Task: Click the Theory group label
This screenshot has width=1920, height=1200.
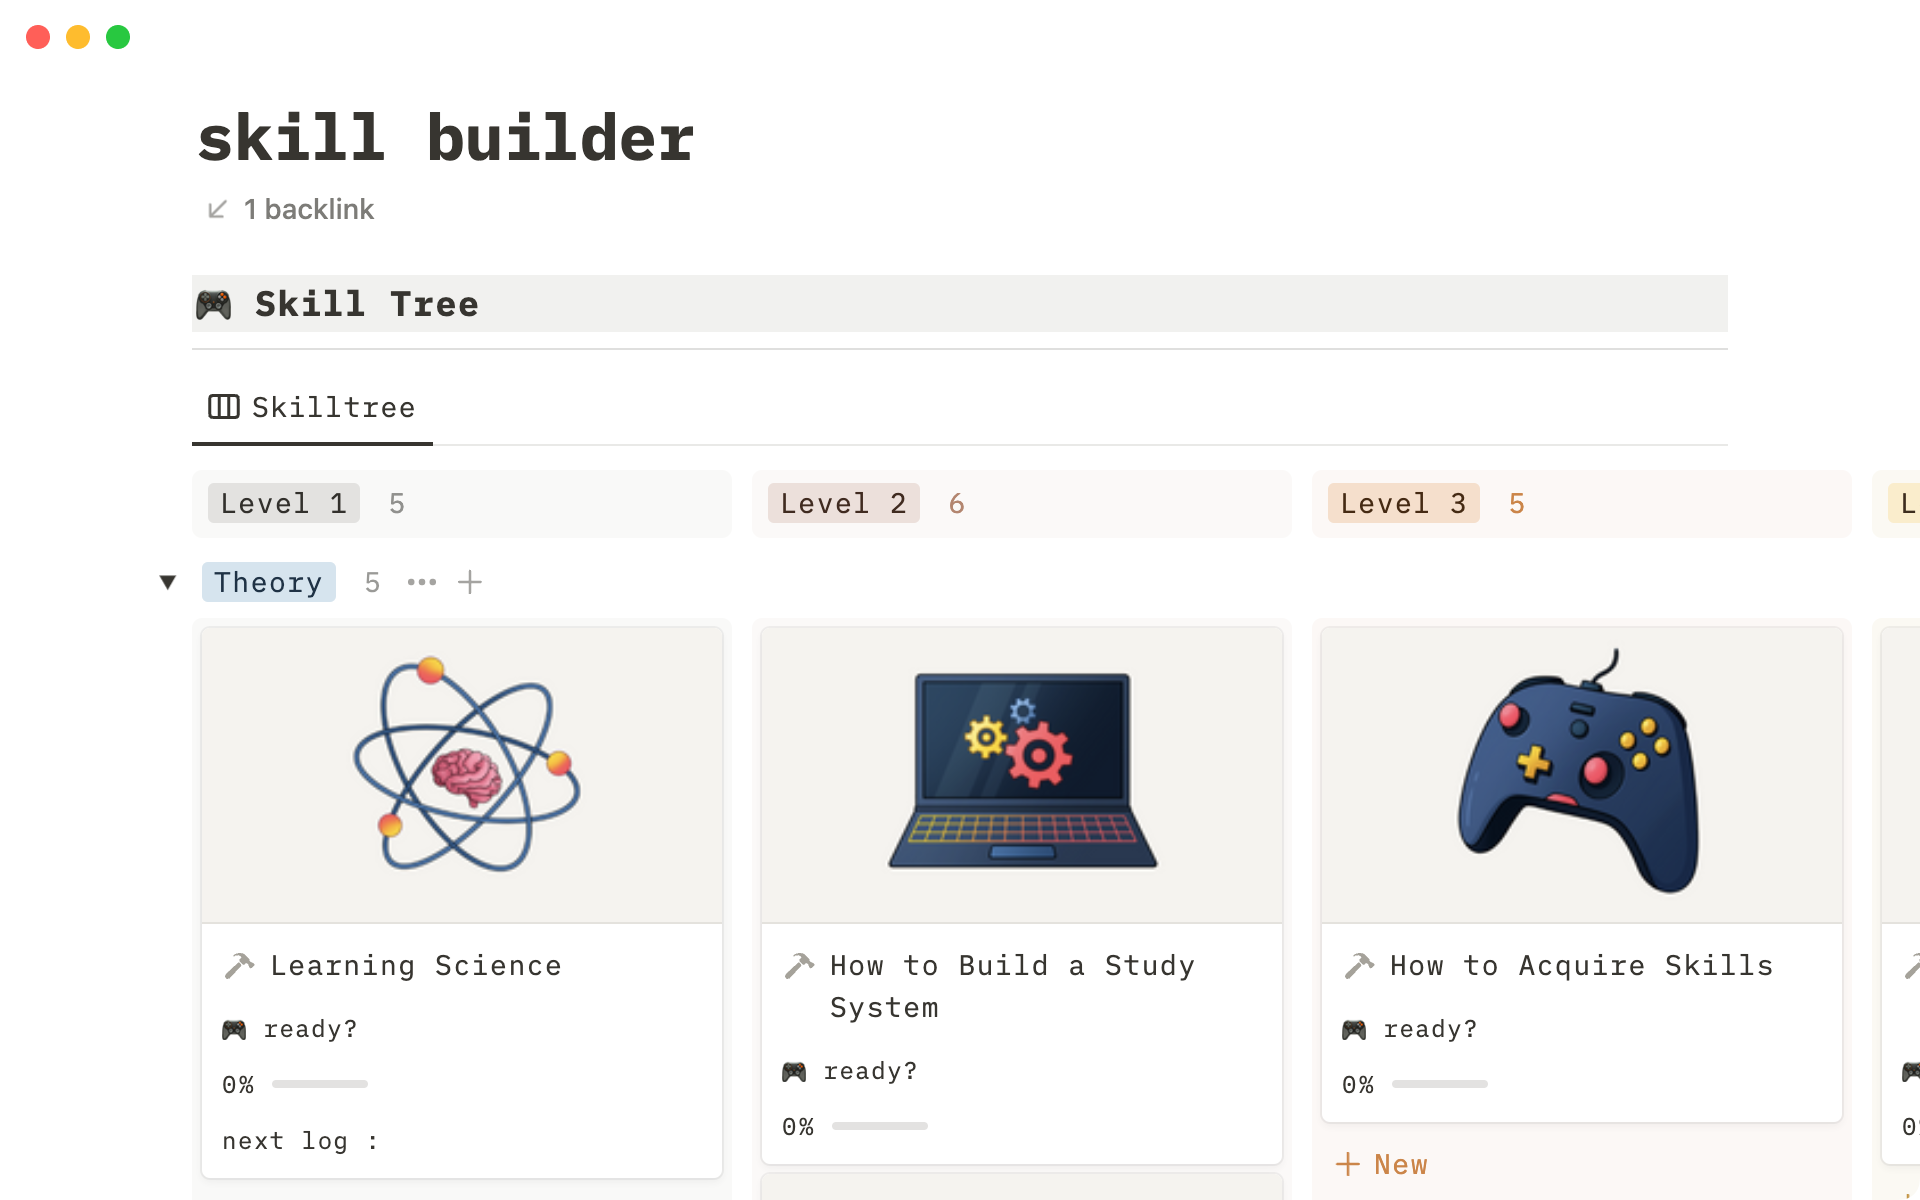Action: point(268,582)
